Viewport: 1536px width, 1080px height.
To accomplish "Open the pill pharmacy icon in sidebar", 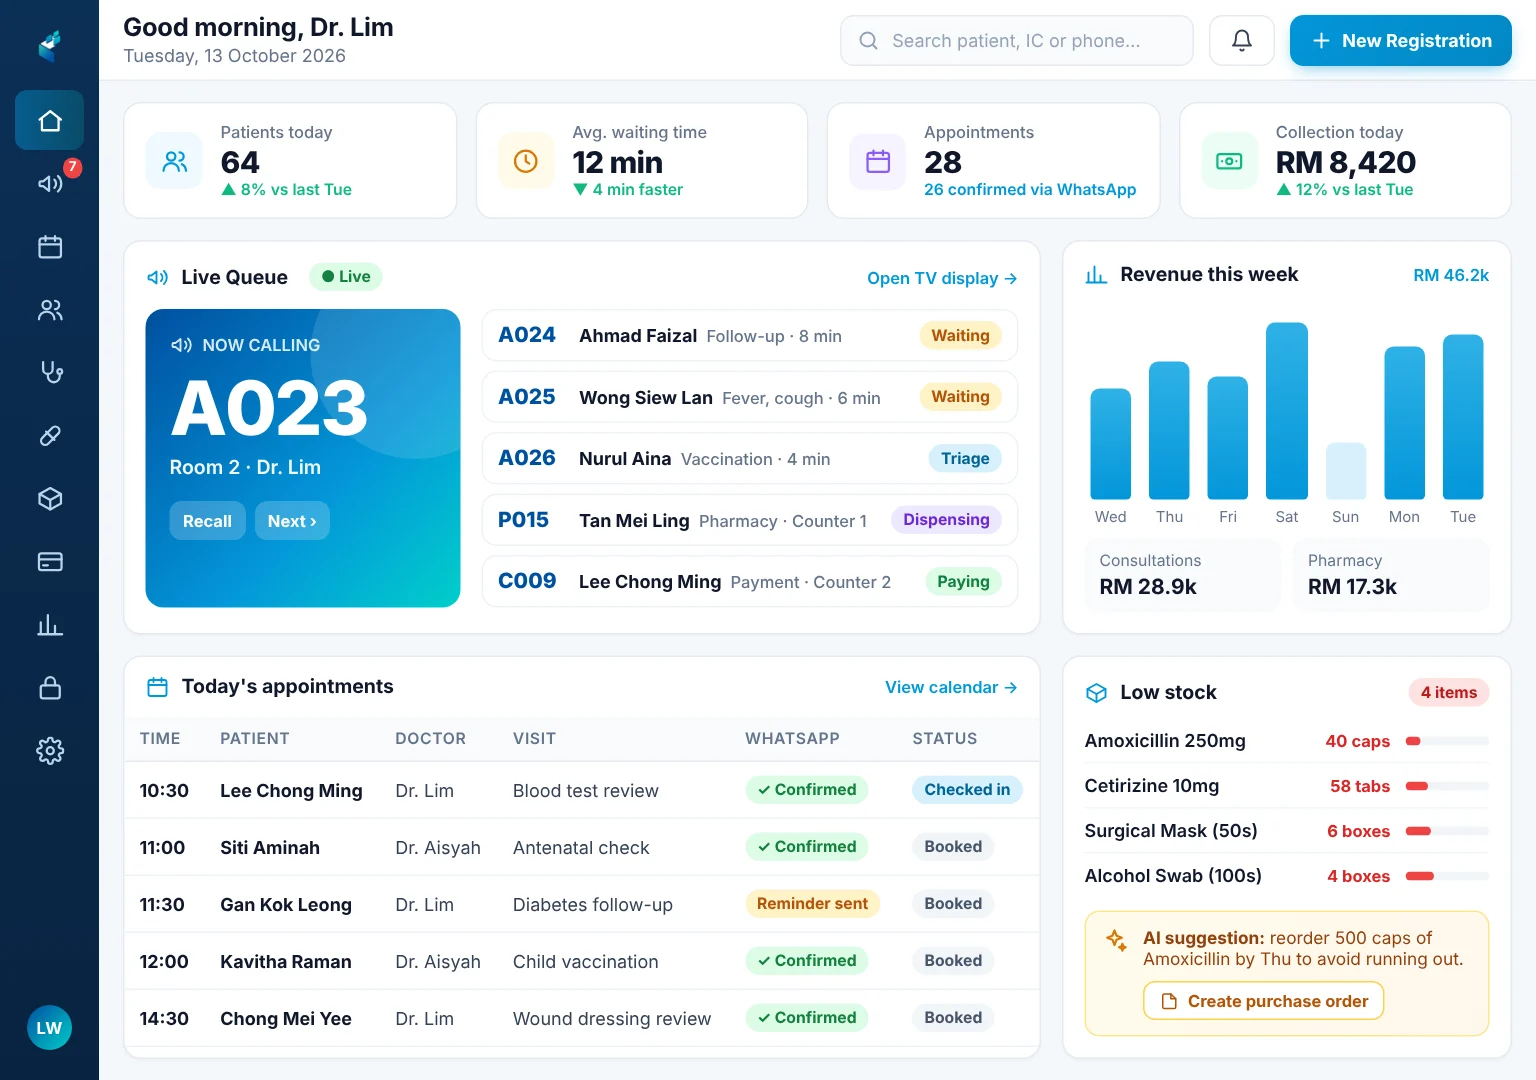I will coord(50,436).
